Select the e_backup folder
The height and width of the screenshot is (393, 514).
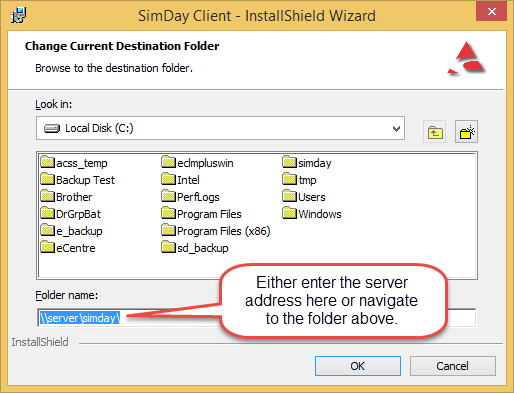coord(72,231)
